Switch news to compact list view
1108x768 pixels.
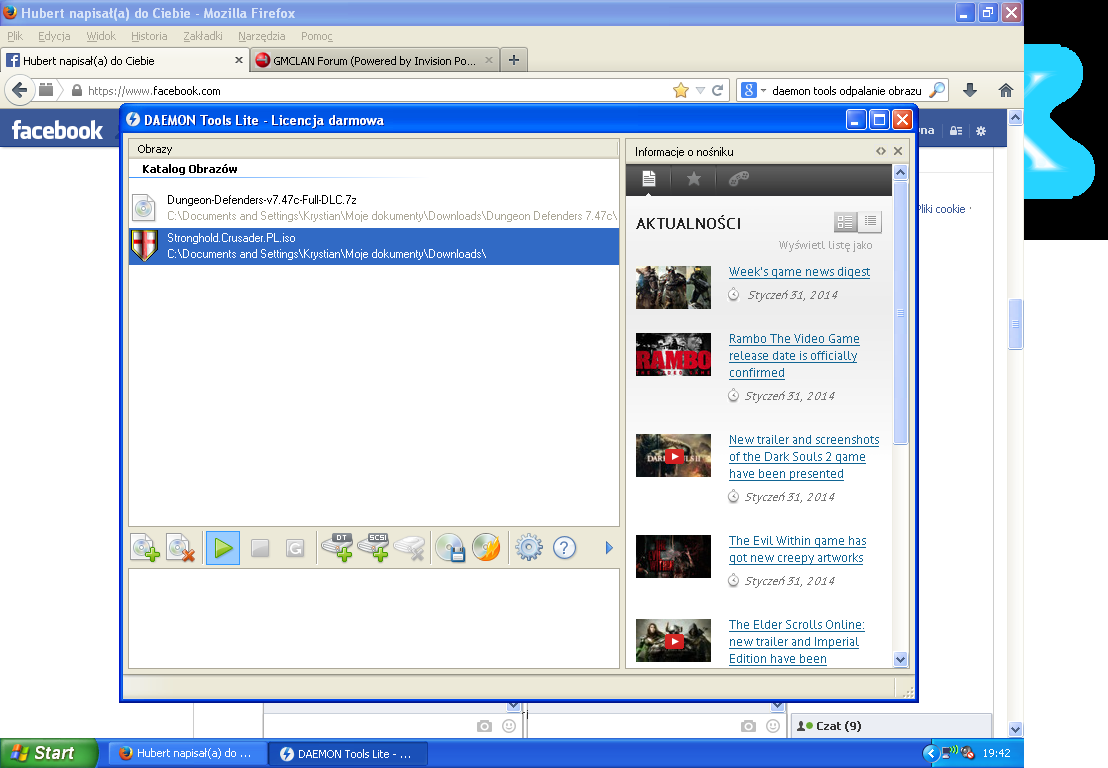[x=871, y=222]
